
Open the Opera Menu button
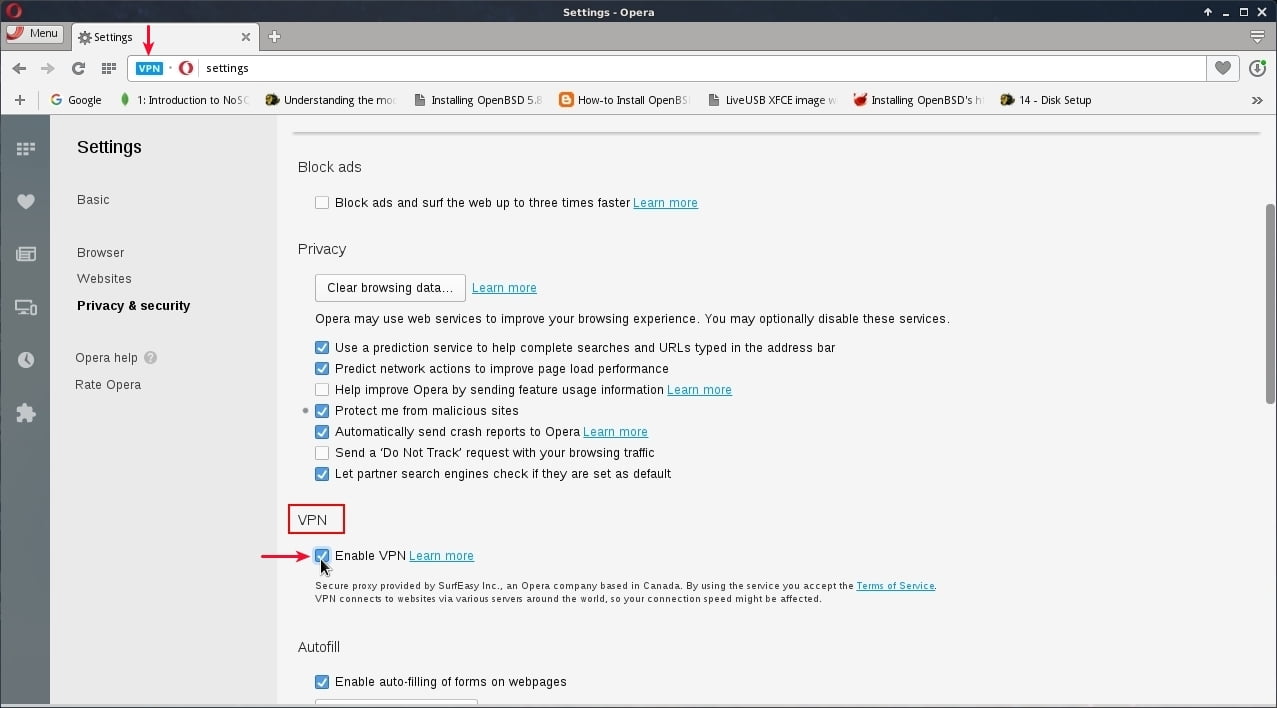tap(33, 33)
